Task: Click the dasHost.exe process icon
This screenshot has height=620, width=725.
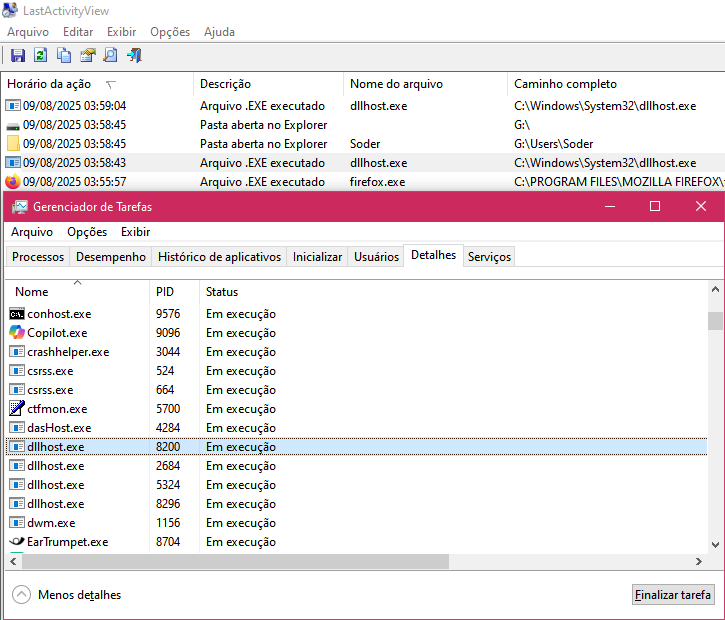Action: [17, 428]
